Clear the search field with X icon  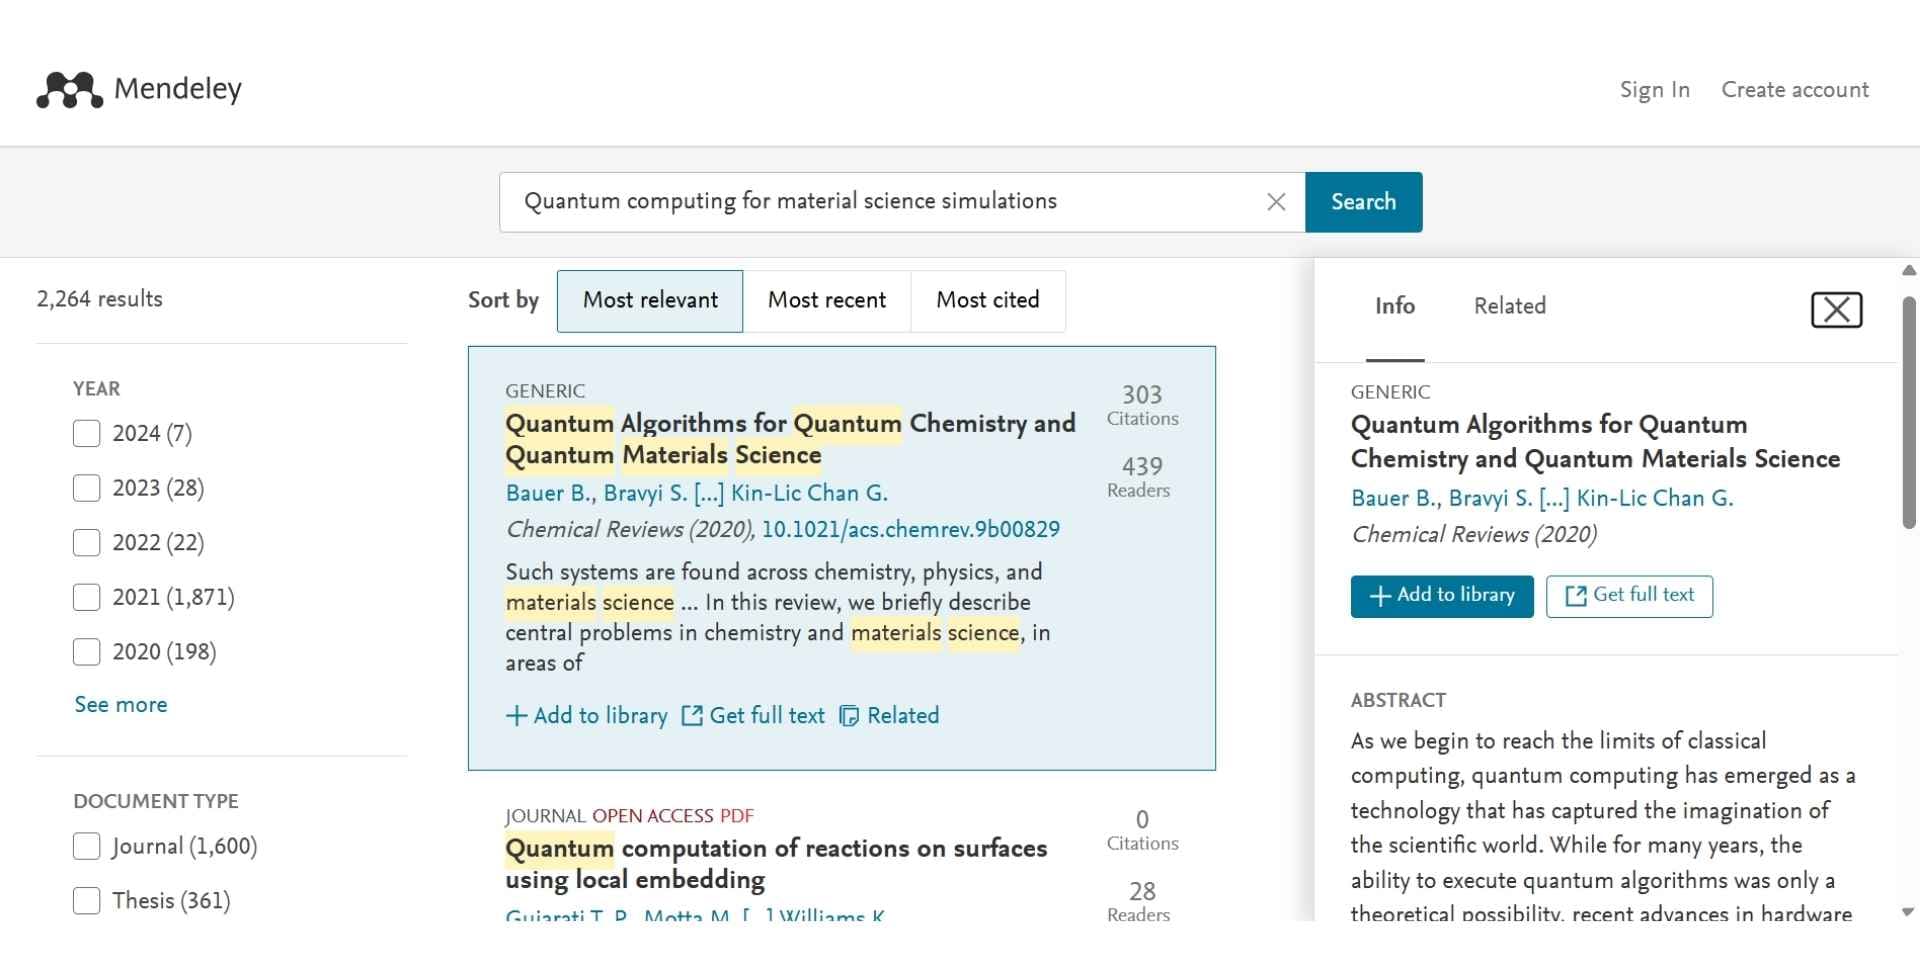1276,202
